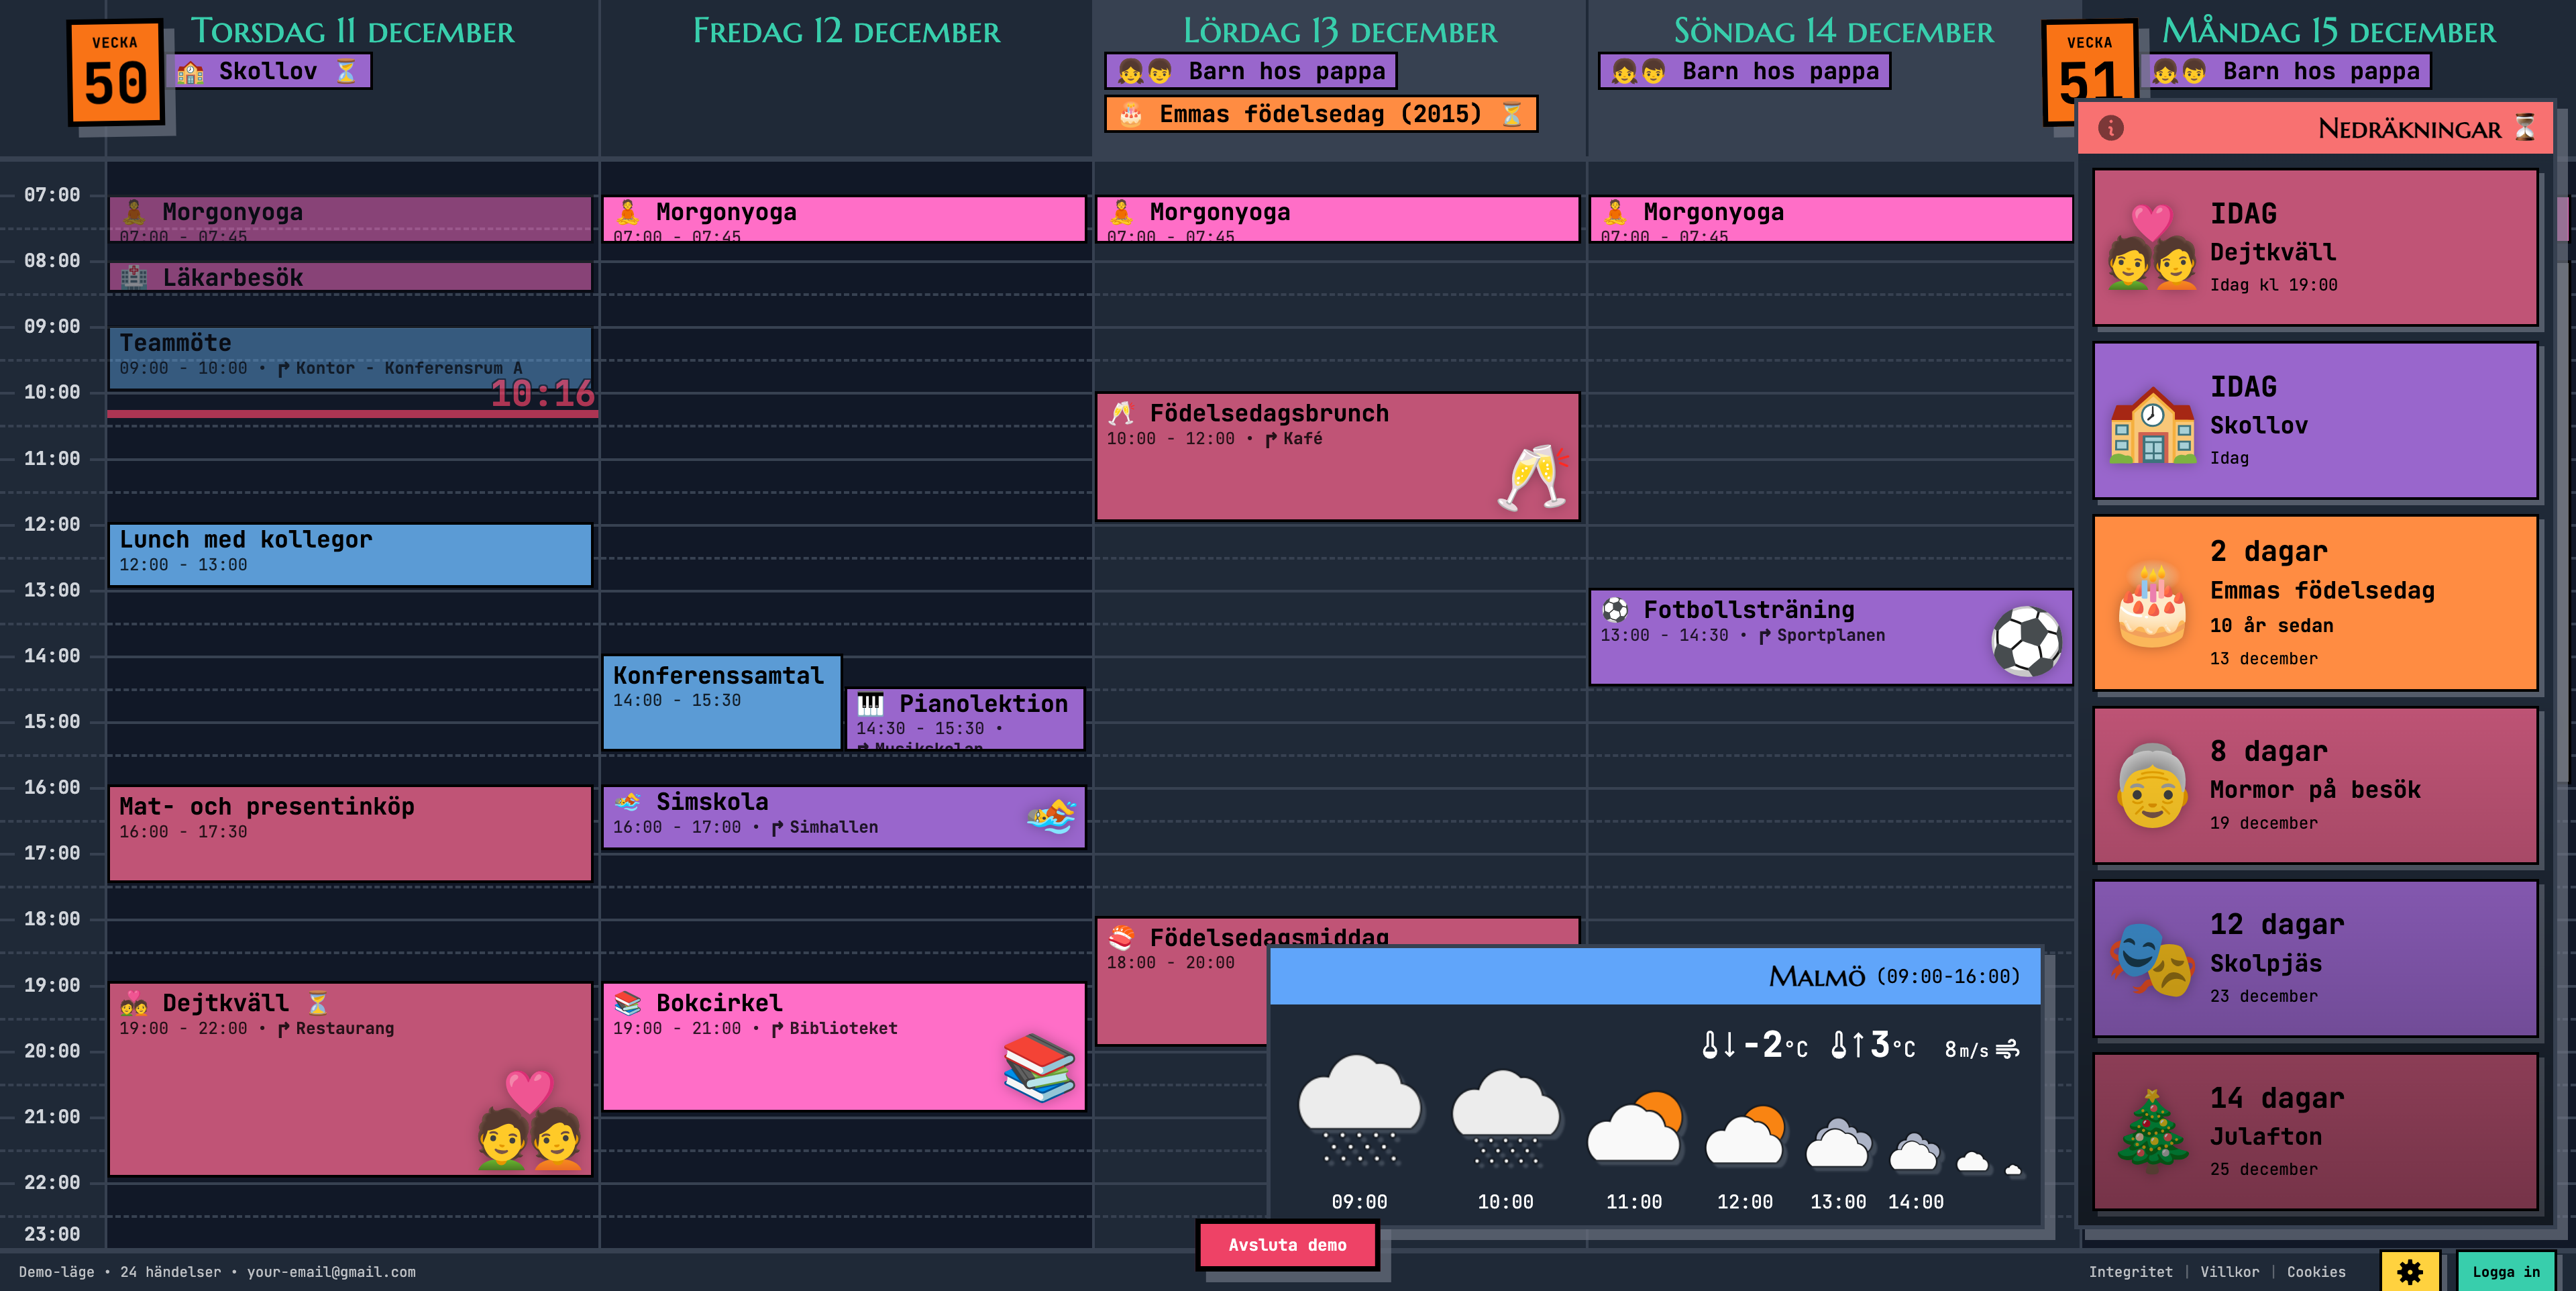The width and height of the screenshot is (2576, 1291).
Task: Click the snow cloud icon at 10:00
Action: click(x=1505, y=1118)
